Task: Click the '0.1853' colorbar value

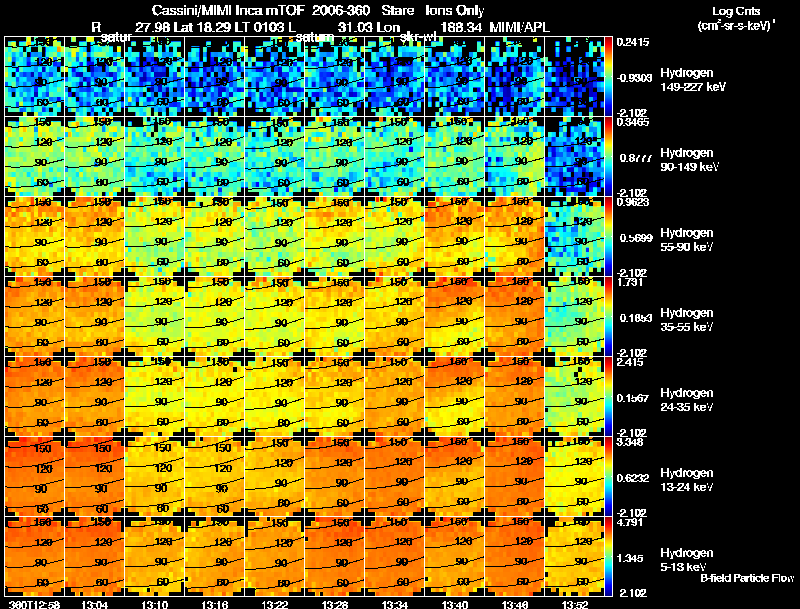Action: click(x=636, y=318)
